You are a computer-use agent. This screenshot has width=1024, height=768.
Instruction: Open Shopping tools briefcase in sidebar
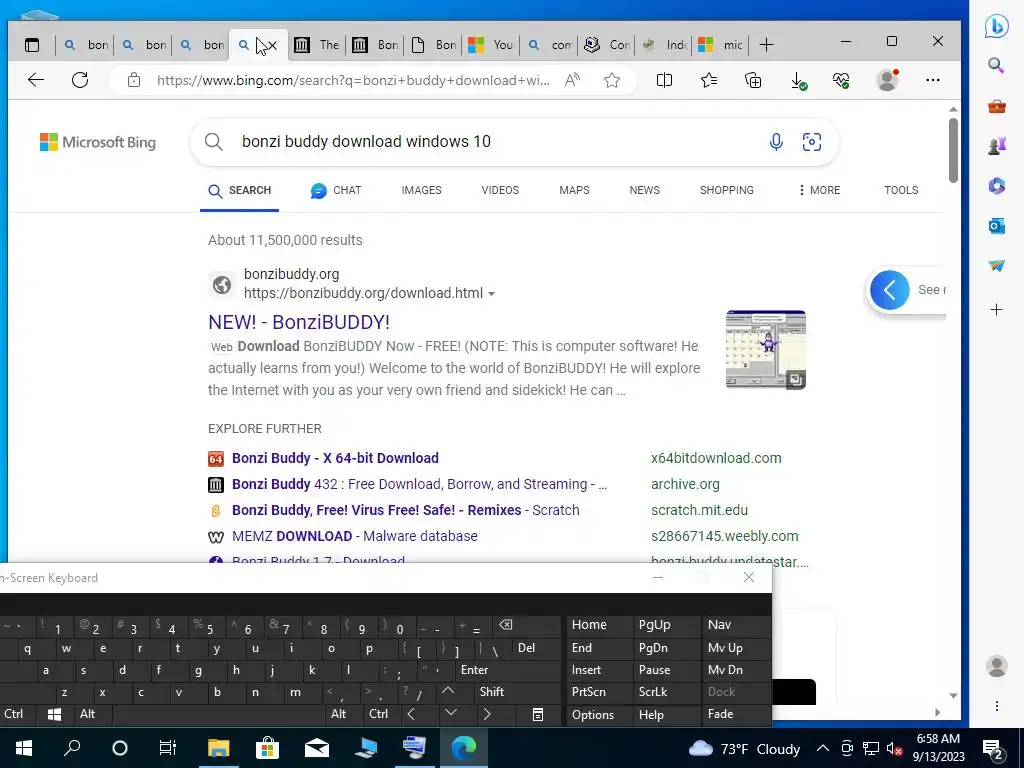click(997, 106)
